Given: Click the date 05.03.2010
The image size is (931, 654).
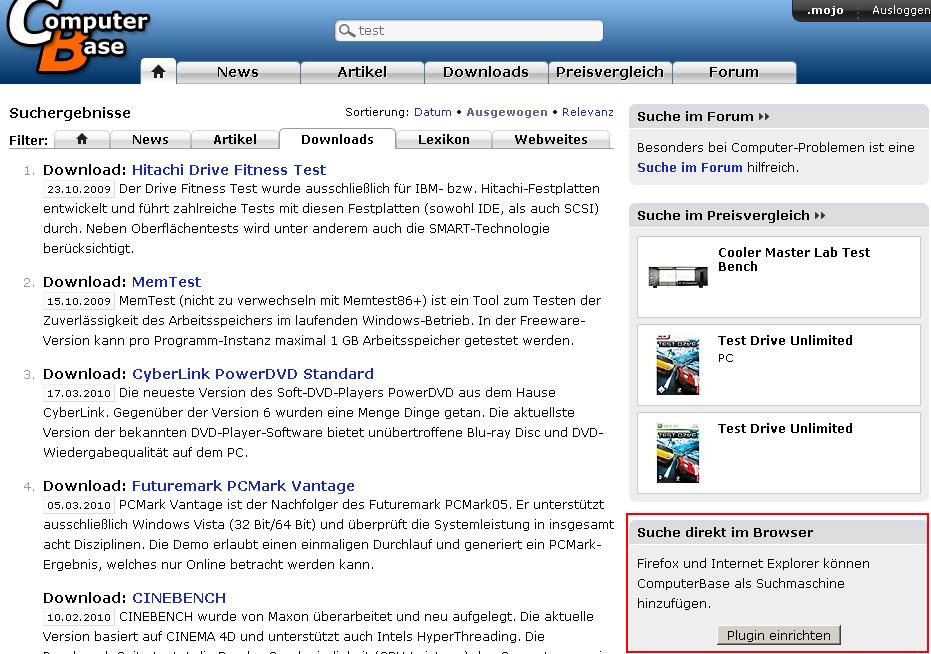Looking at the screenshot, I should click(x=79, y=505).
